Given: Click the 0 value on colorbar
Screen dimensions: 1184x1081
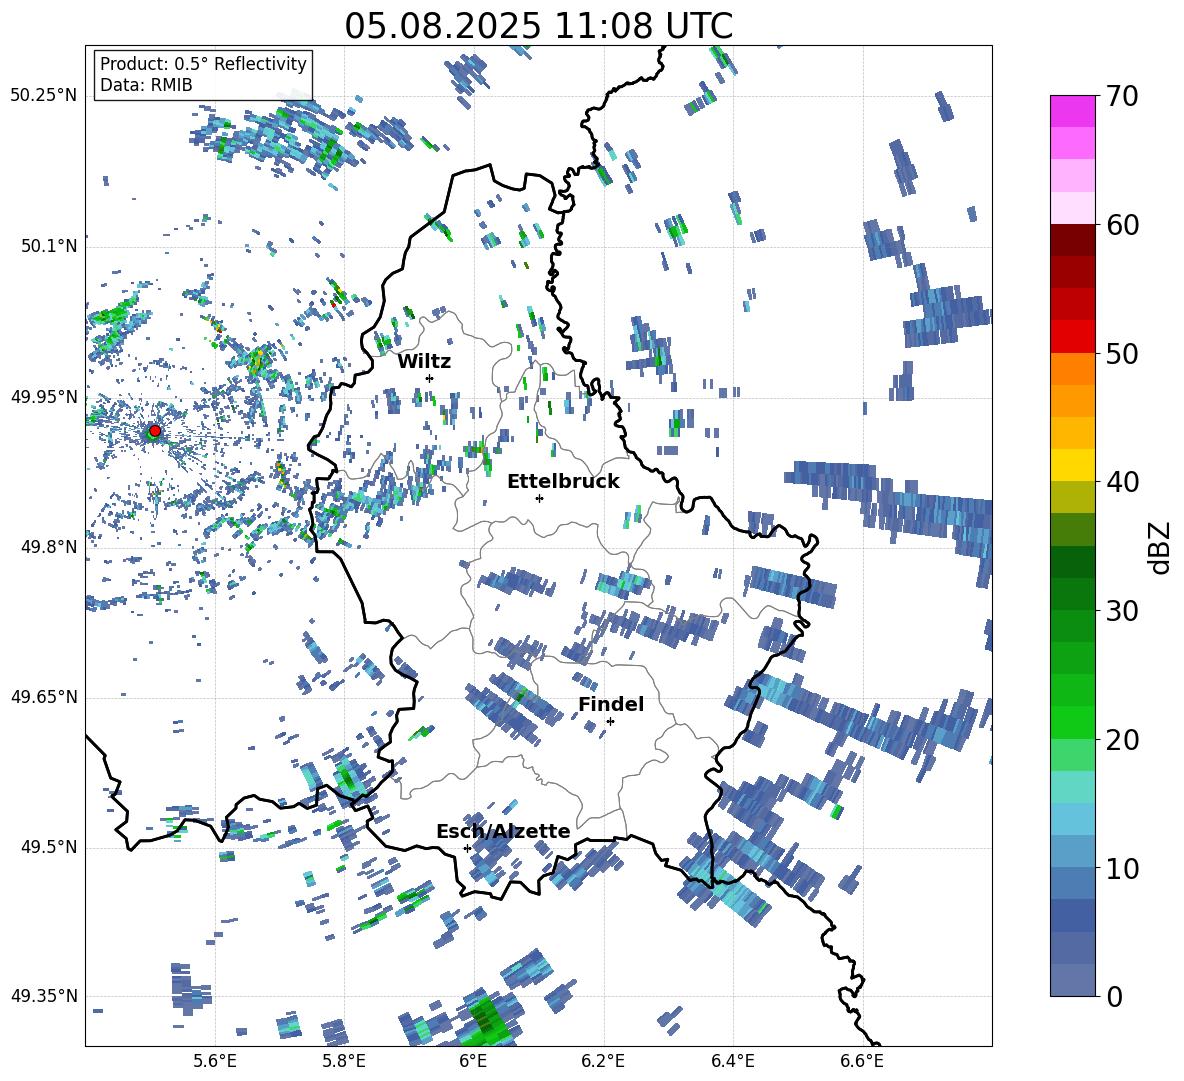Looking at the screenshot, I should tap(1114, 996).
